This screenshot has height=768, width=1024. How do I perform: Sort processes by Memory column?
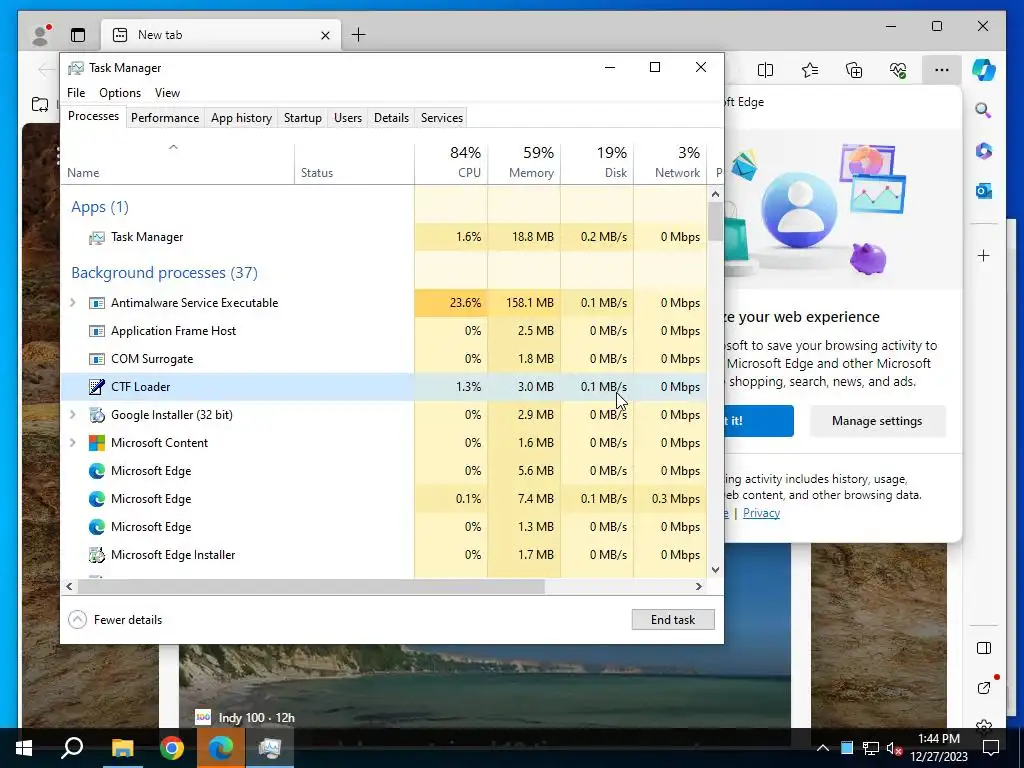pyautogui.click(x=524, y=163)
